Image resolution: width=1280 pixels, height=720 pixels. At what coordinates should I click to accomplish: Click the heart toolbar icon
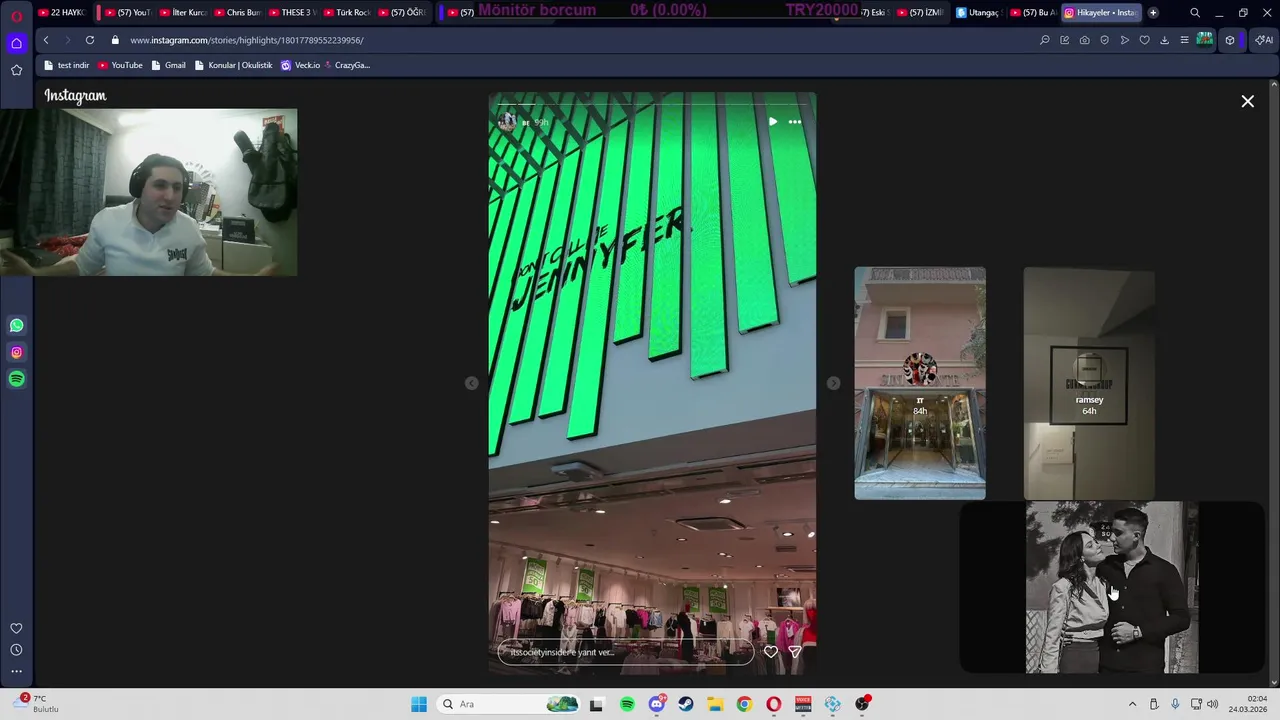pos(1145,40)
